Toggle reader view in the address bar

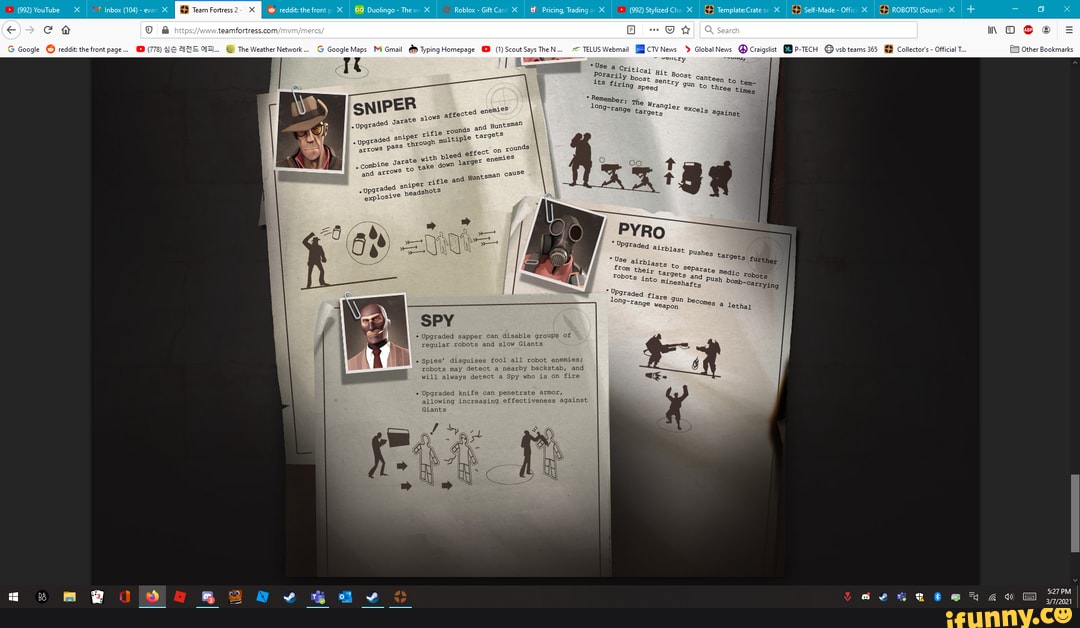(x=631, y=30)
